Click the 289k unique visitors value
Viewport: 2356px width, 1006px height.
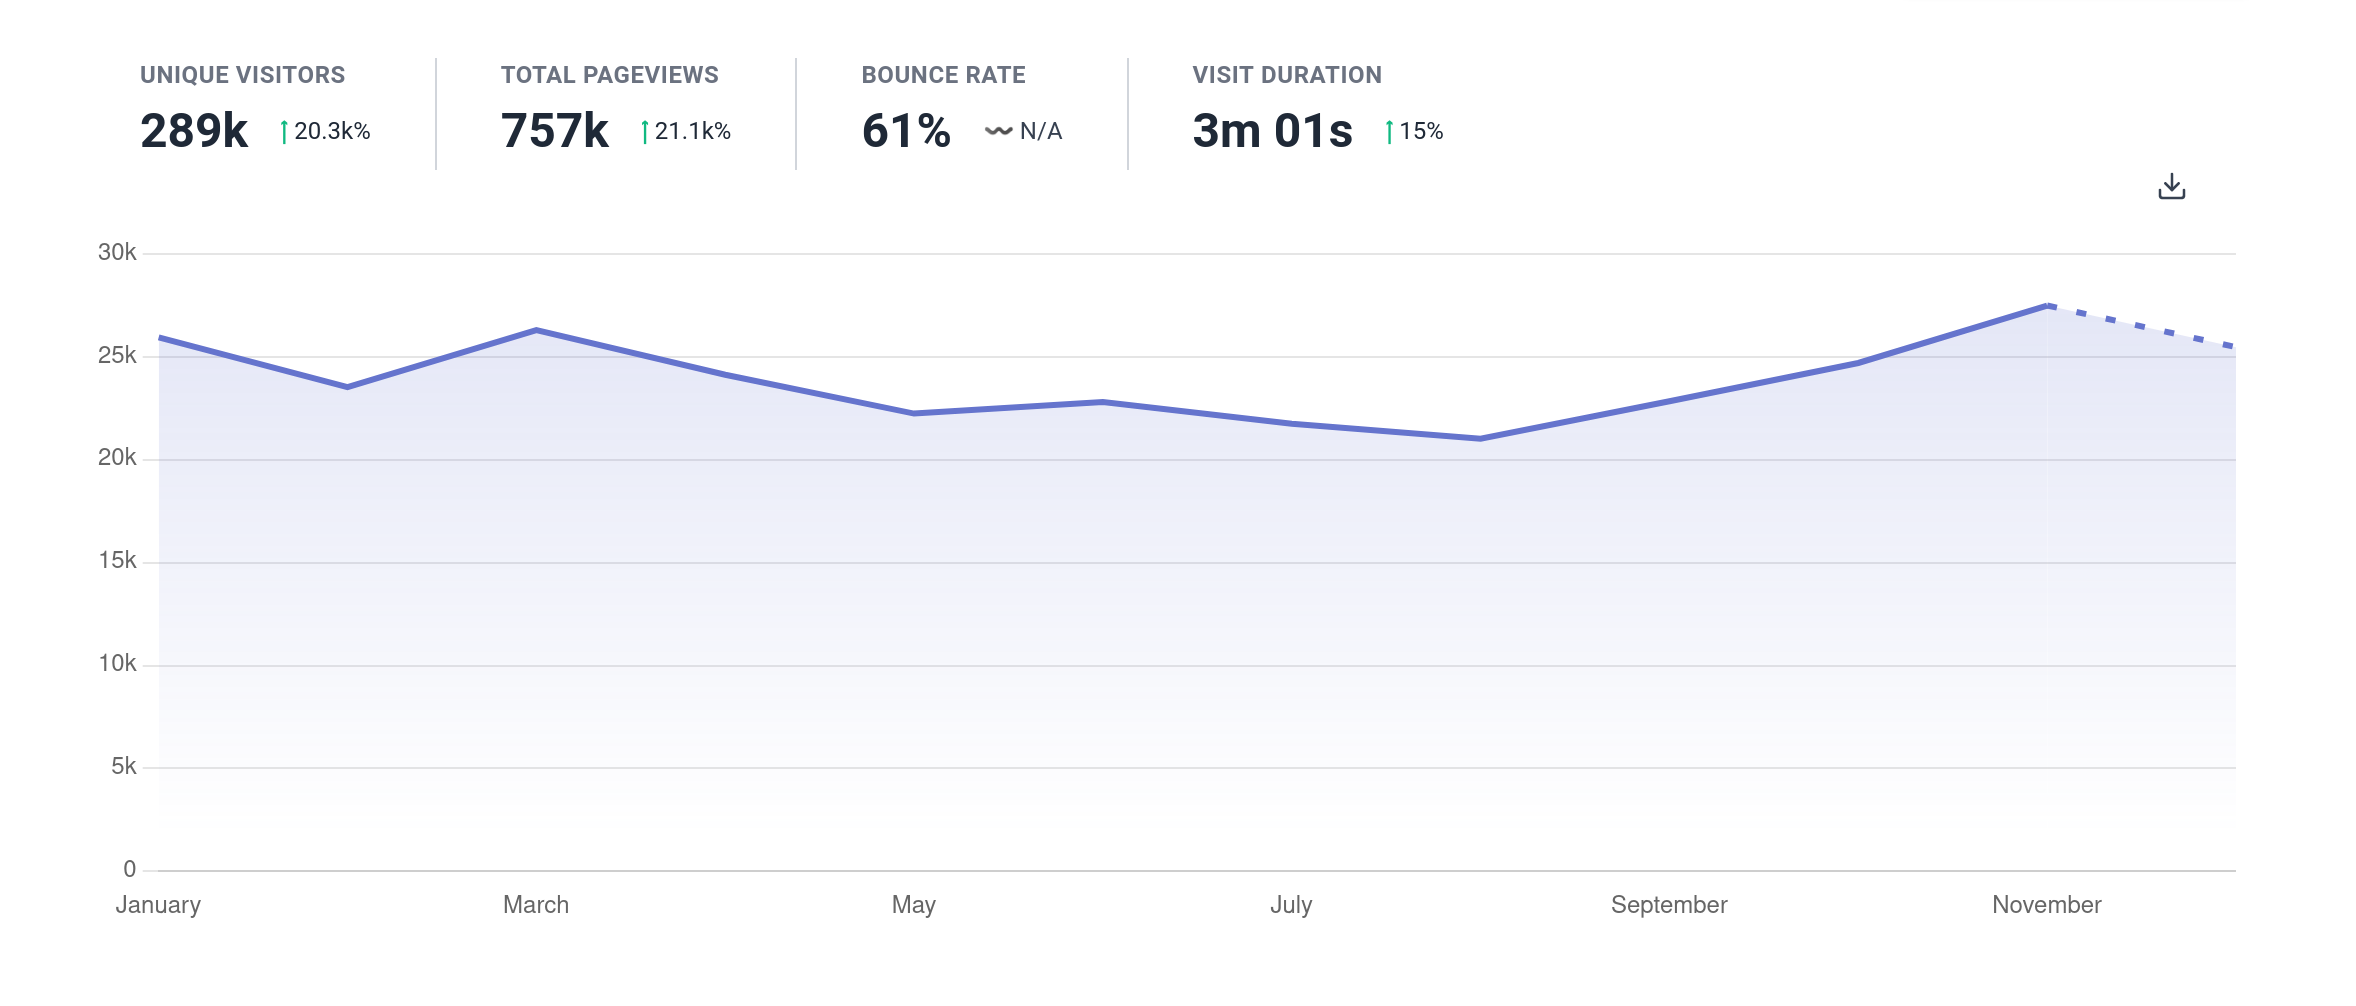click(194, 131)
